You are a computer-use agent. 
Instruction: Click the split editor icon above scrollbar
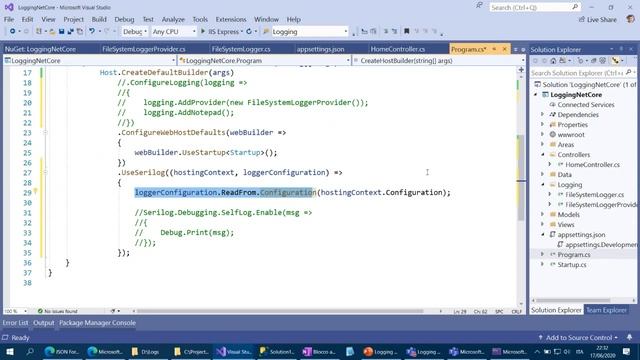pyautogui.click(x=521, y=70)
